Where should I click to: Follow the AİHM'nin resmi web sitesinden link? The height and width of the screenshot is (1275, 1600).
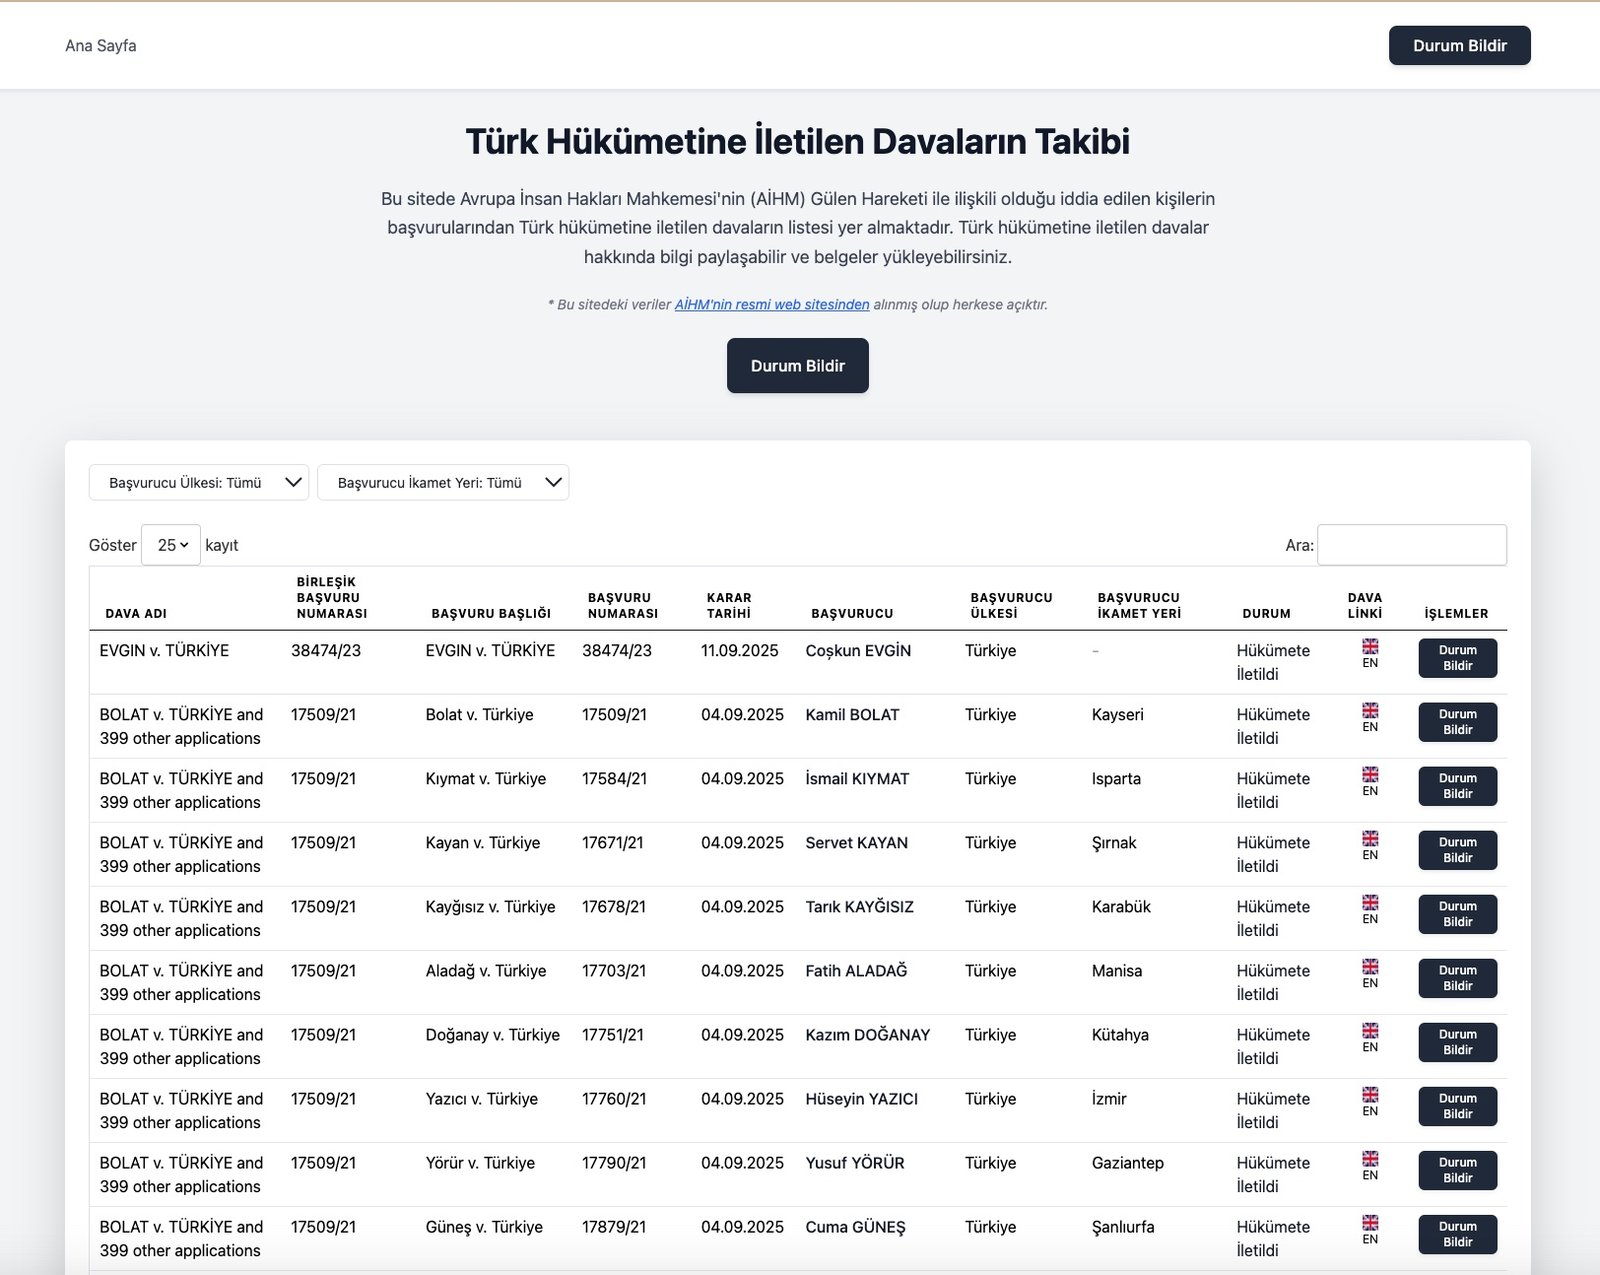(771, 305)
